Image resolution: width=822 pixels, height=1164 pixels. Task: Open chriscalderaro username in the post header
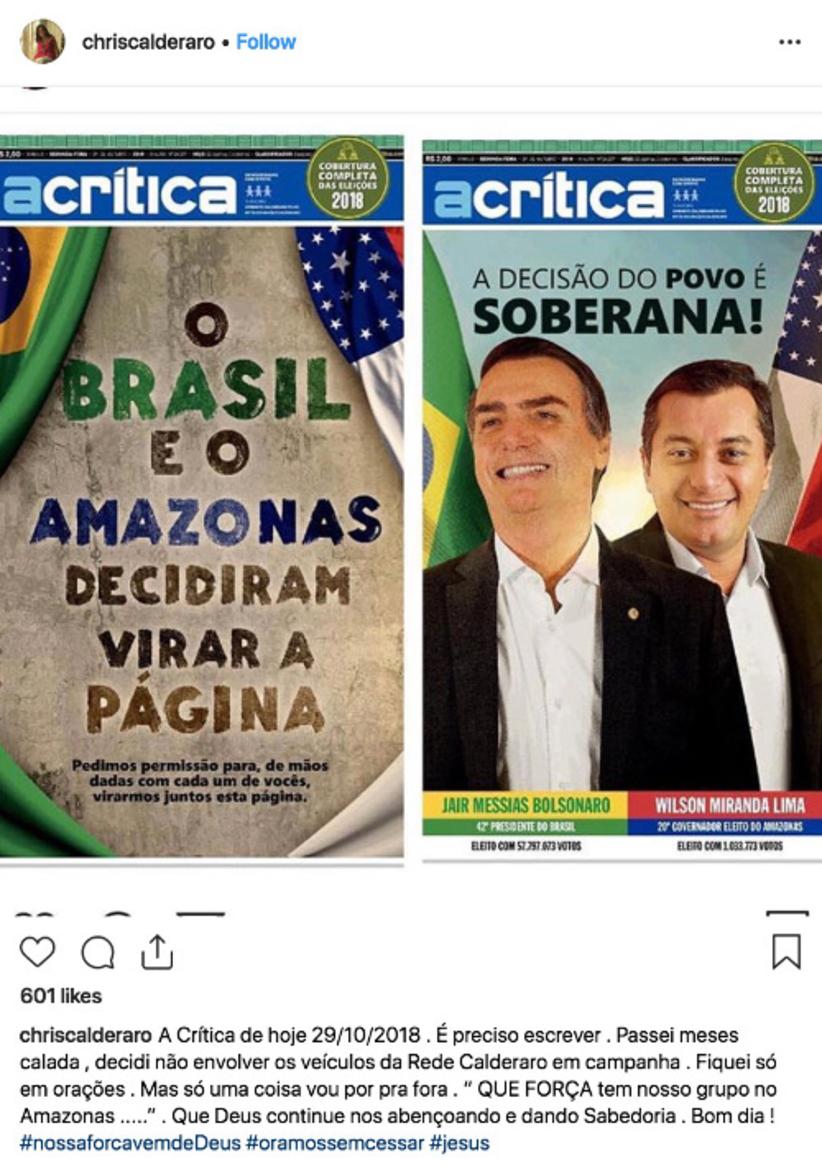click(x=149, y=42)
